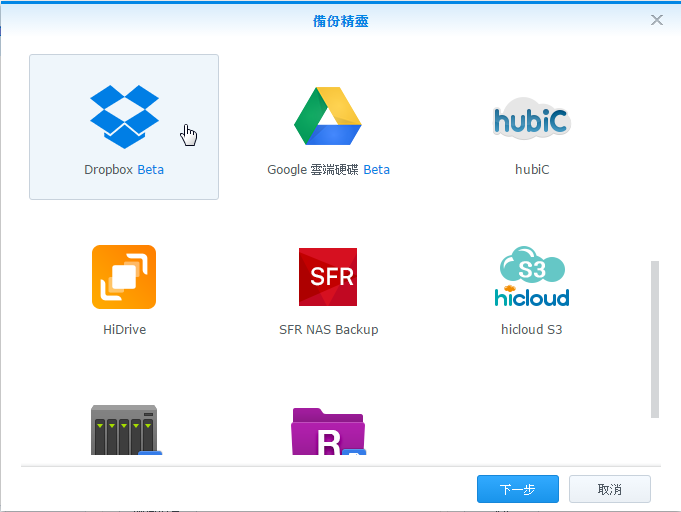The width and height of the screenshot is (681, 512).
Task: Choose the purple R folder icon
Action: 328,431
